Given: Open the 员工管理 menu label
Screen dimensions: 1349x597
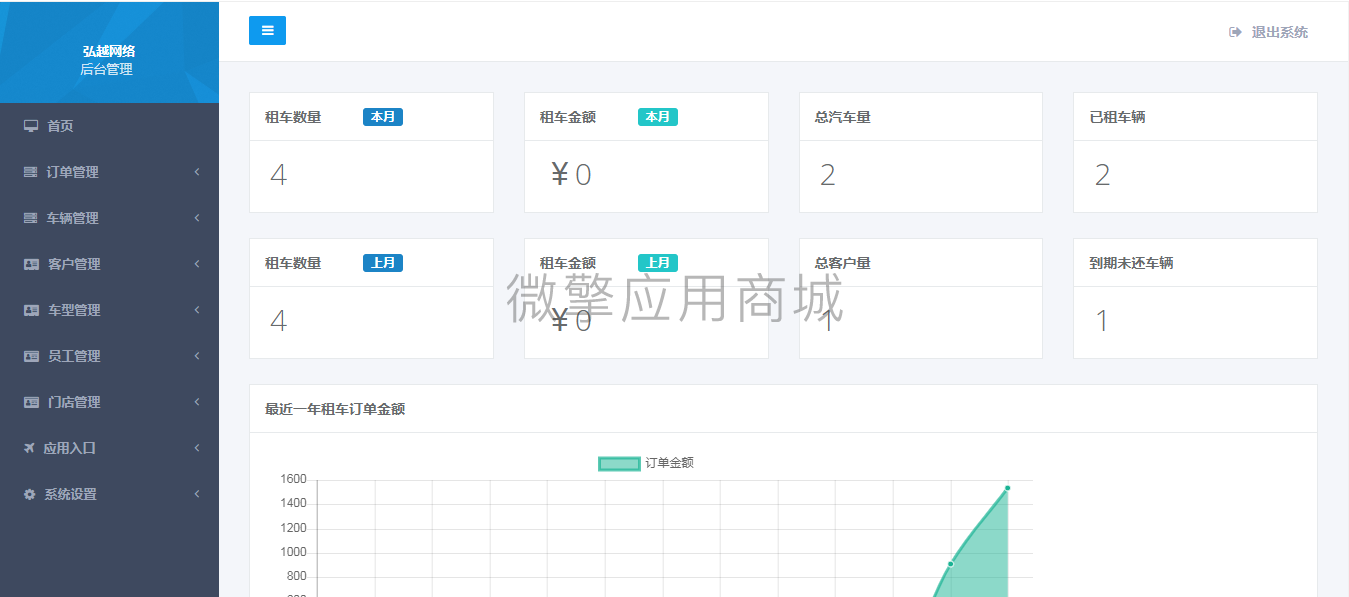Looking at the screenshot, I should (74, 356).
